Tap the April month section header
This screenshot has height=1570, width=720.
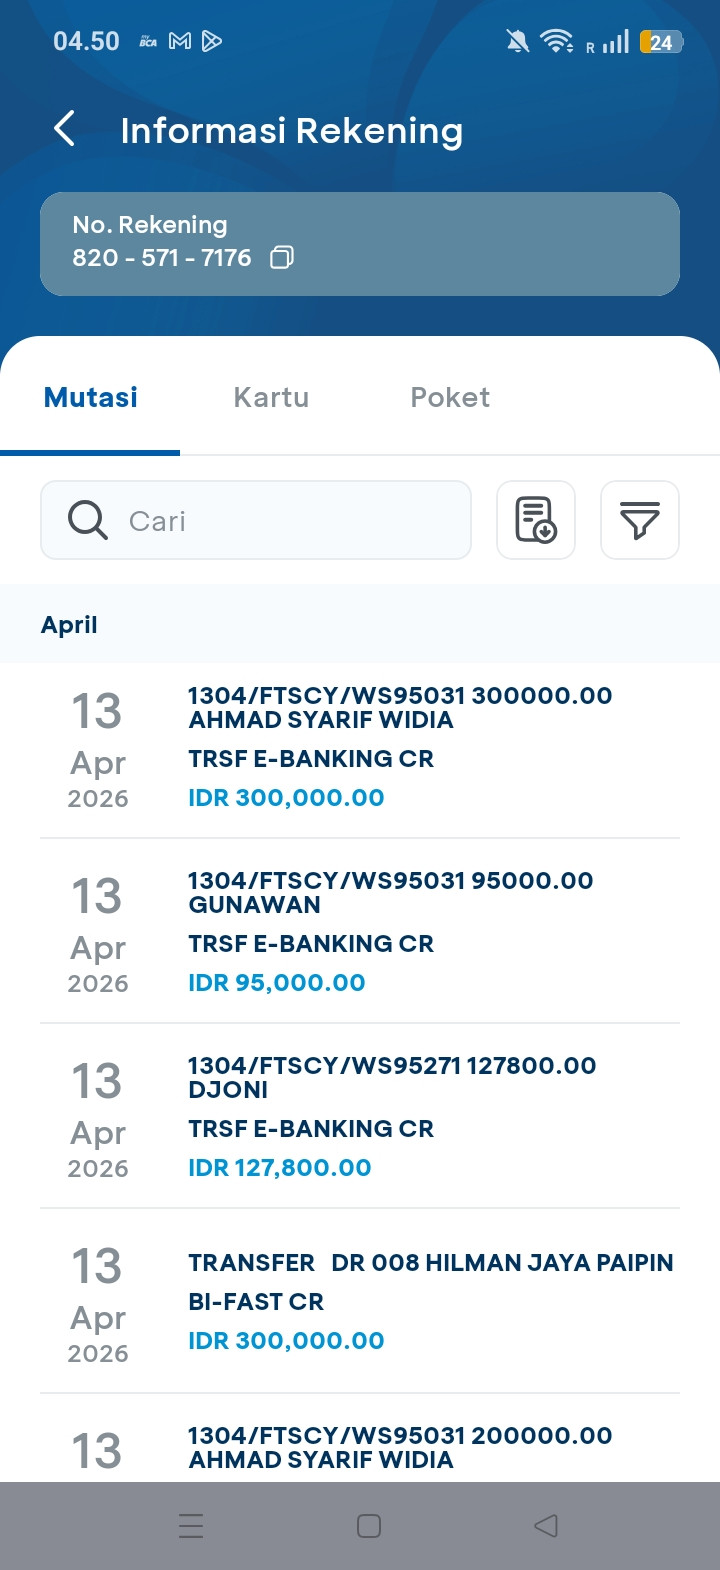point(70,625)
